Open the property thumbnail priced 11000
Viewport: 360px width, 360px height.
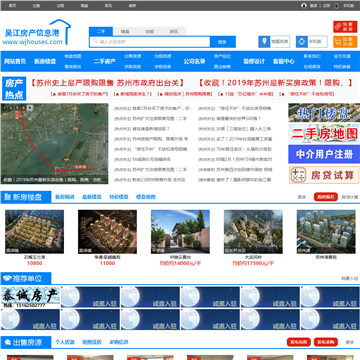coord(107,232)
